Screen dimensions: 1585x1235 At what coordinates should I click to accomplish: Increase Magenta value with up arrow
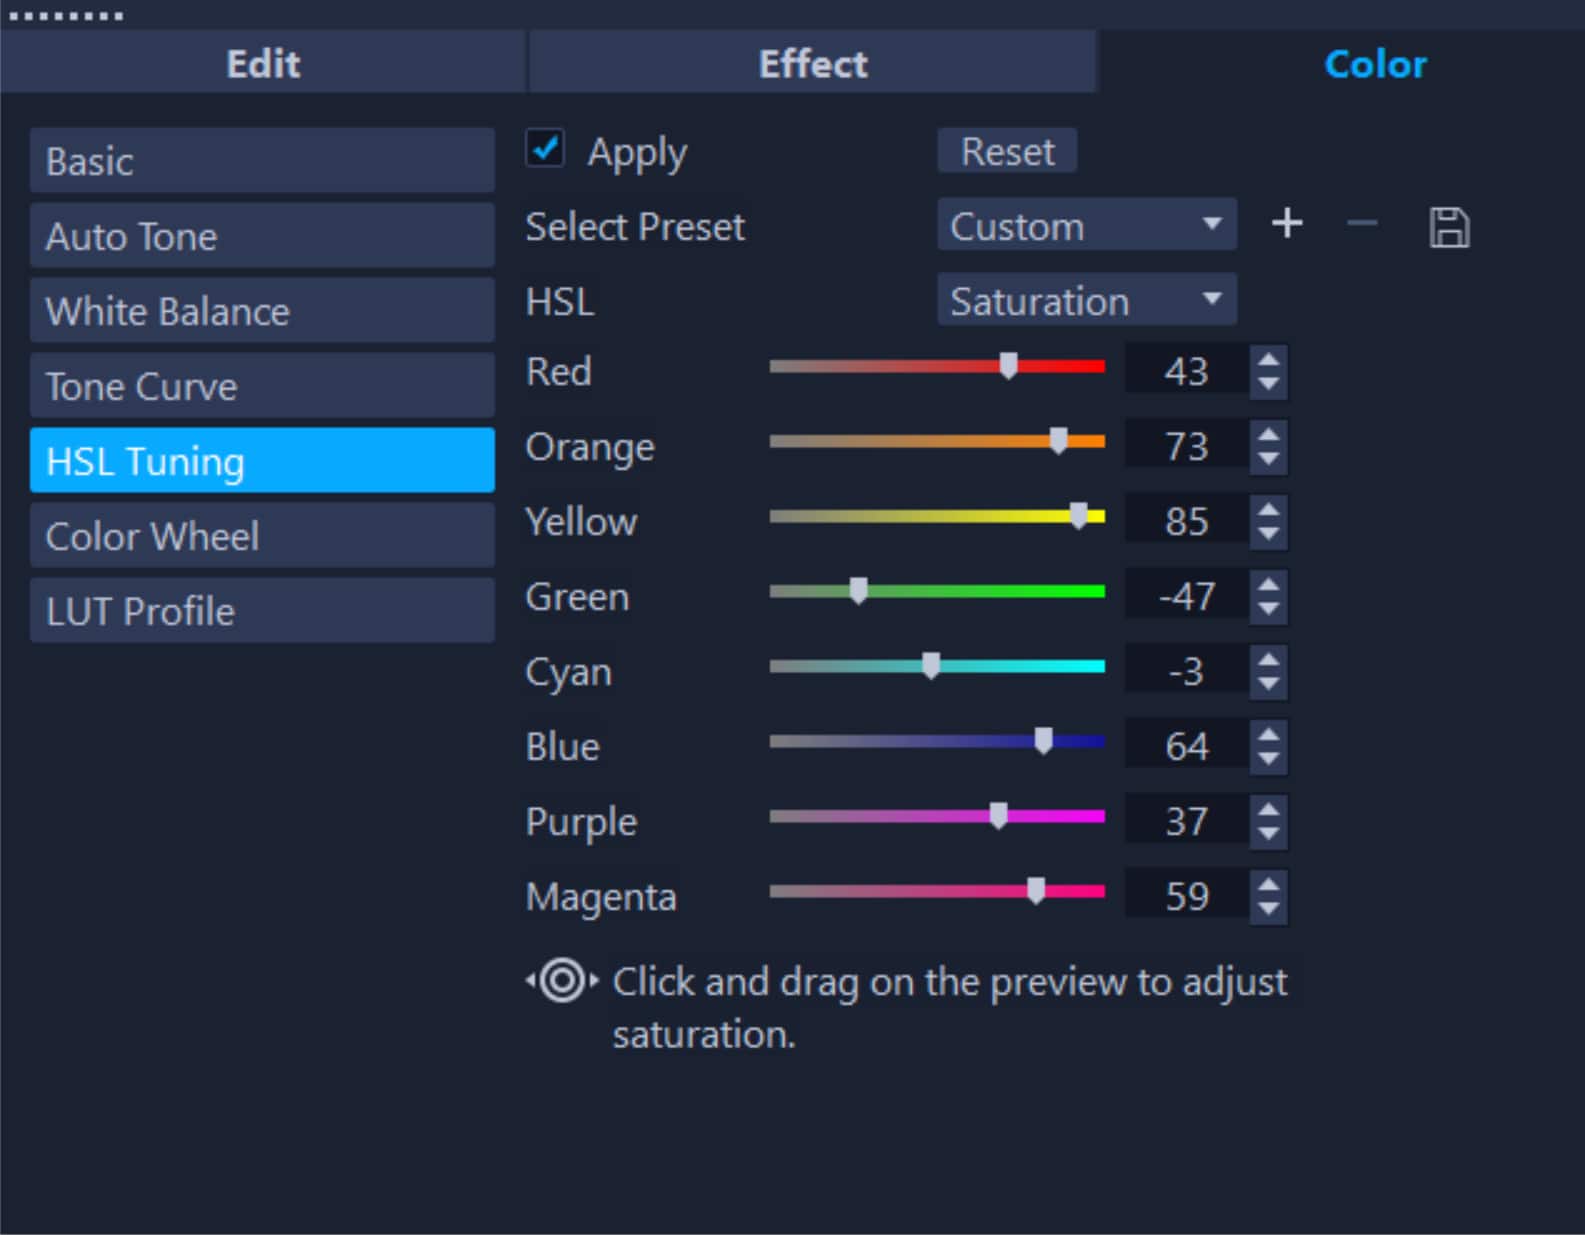[1269, 885]
